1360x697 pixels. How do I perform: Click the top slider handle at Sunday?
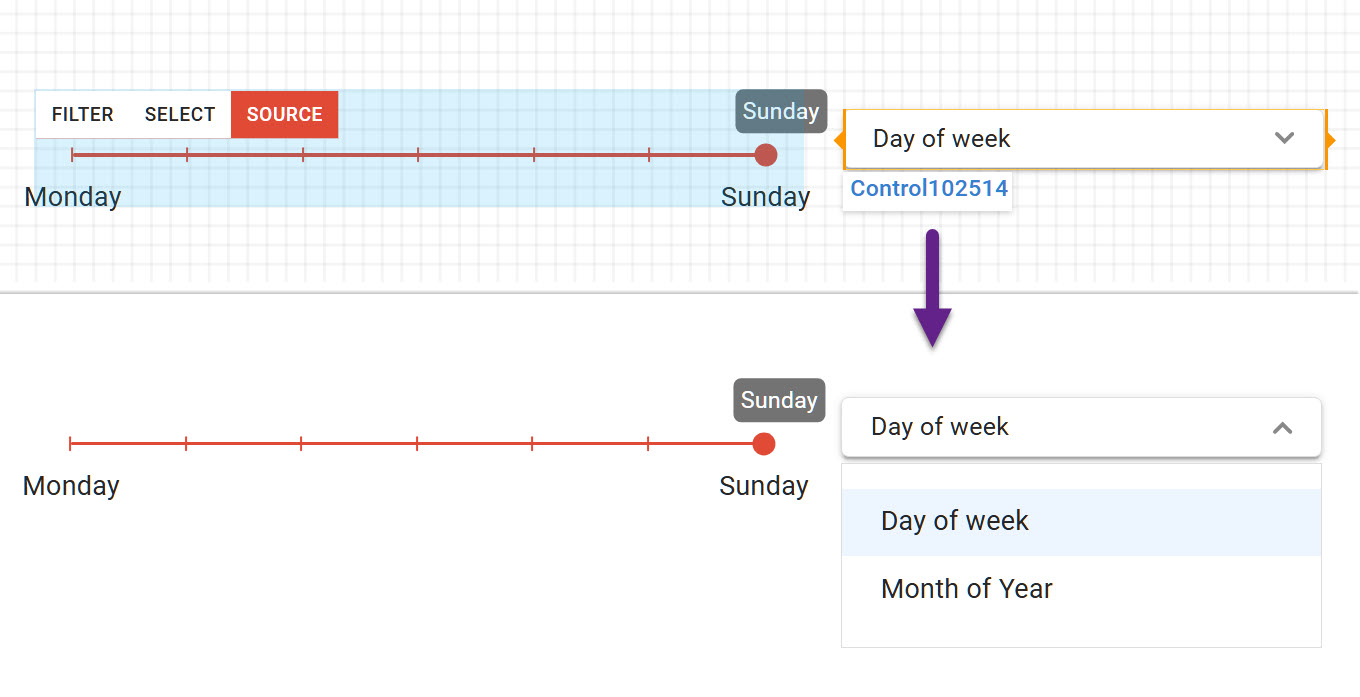coord(766,155)
